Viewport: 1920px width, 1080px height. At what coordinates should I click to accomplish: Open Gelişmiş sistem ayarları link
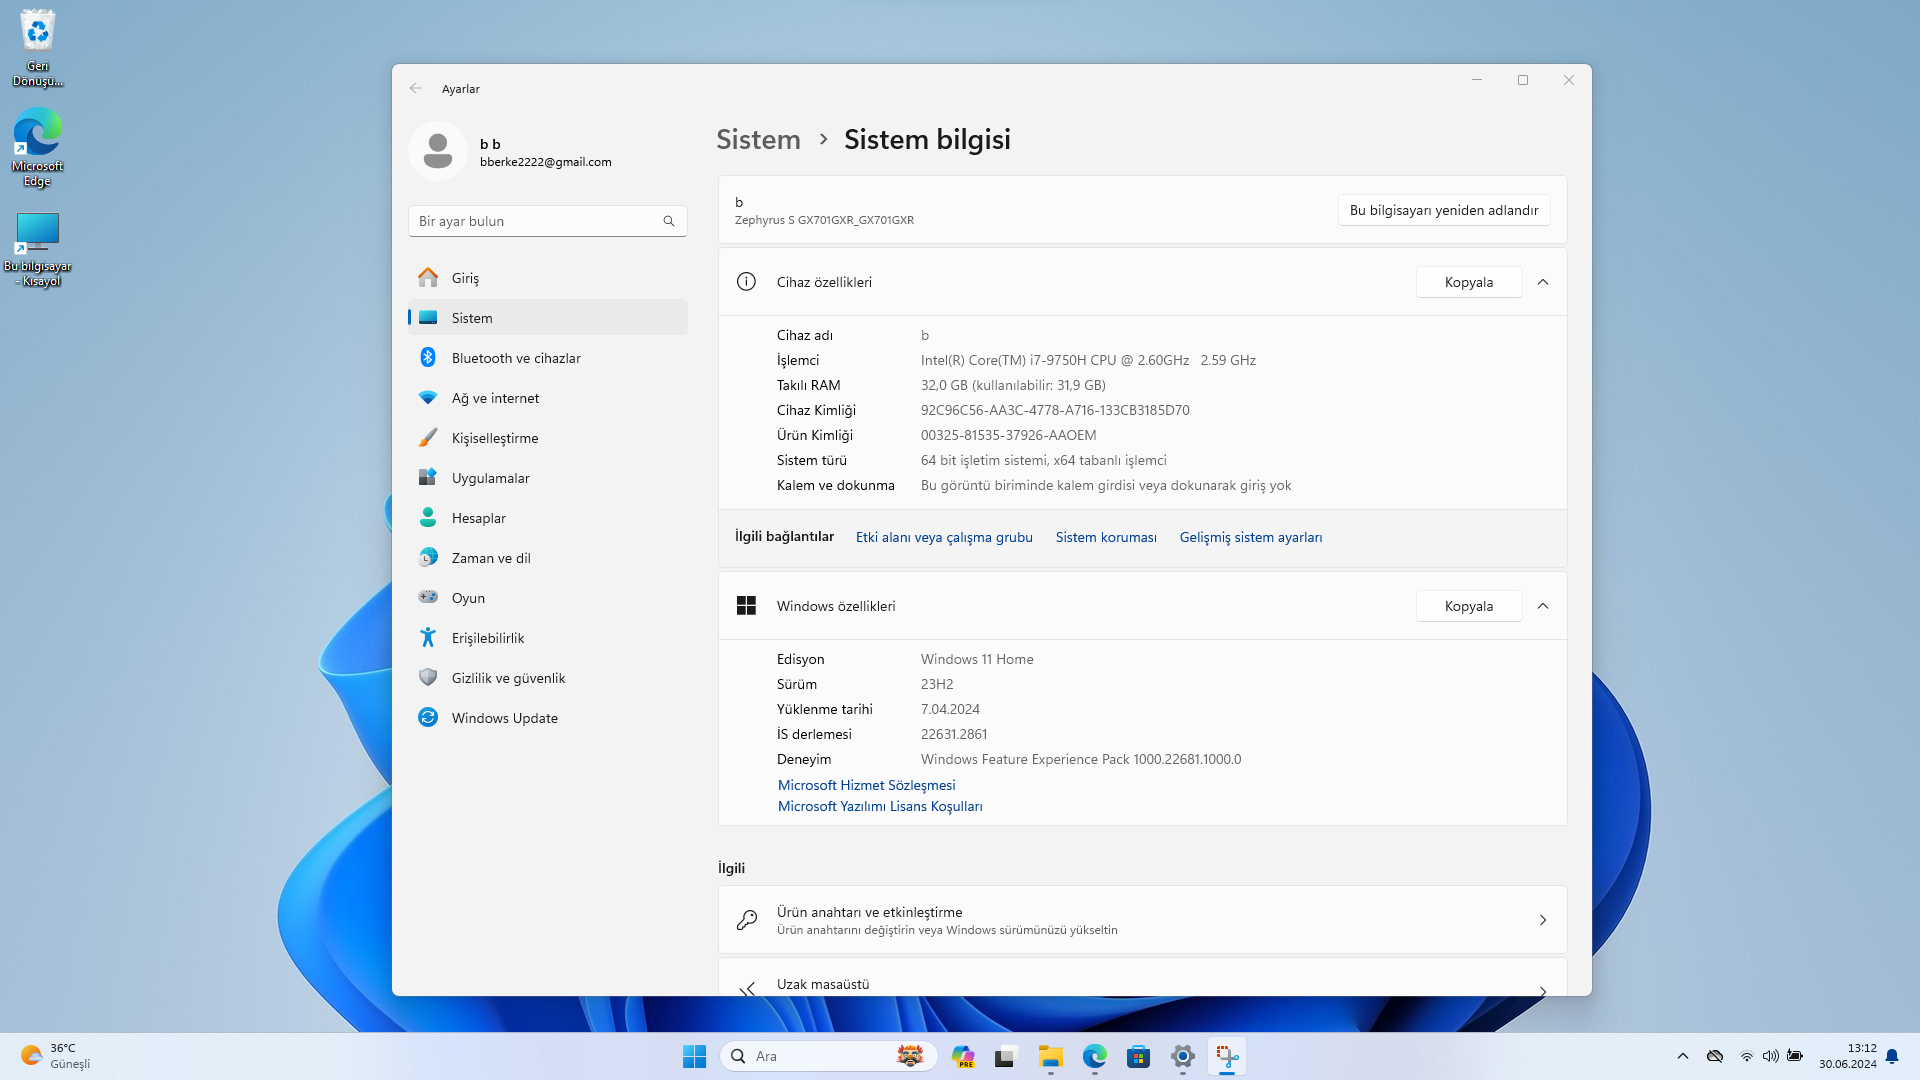click(x=1251, y=537)
